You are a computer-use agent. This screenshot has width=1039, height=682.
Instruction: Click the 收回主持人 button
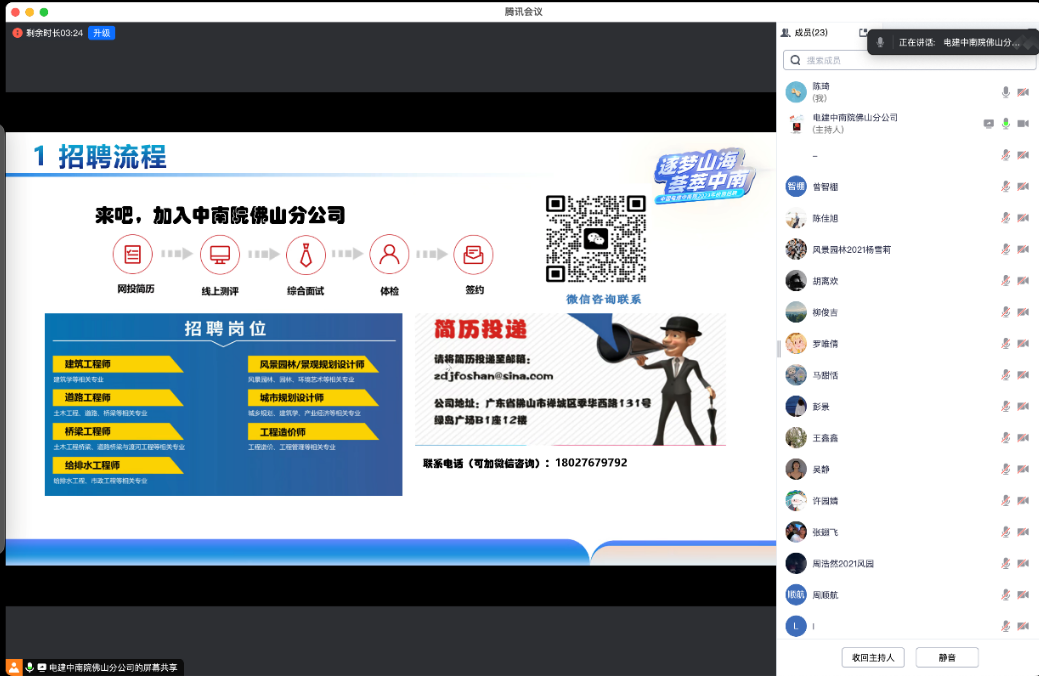coord(874,657)
